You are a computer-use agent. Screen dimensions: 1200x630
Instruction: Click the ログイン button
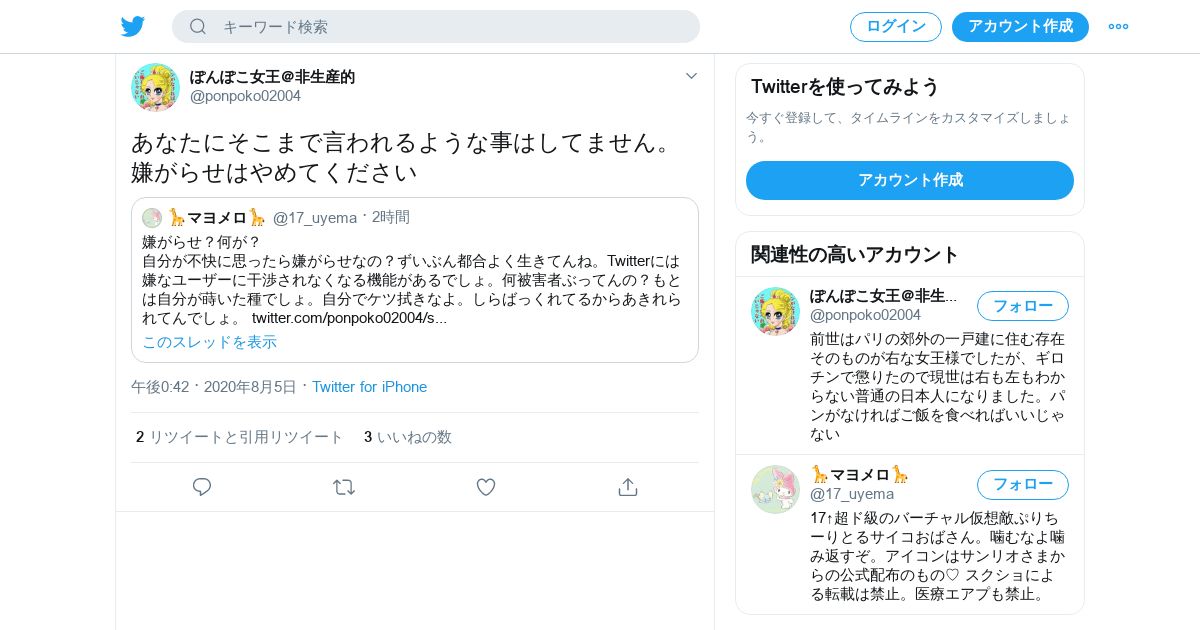pos(896,27)
